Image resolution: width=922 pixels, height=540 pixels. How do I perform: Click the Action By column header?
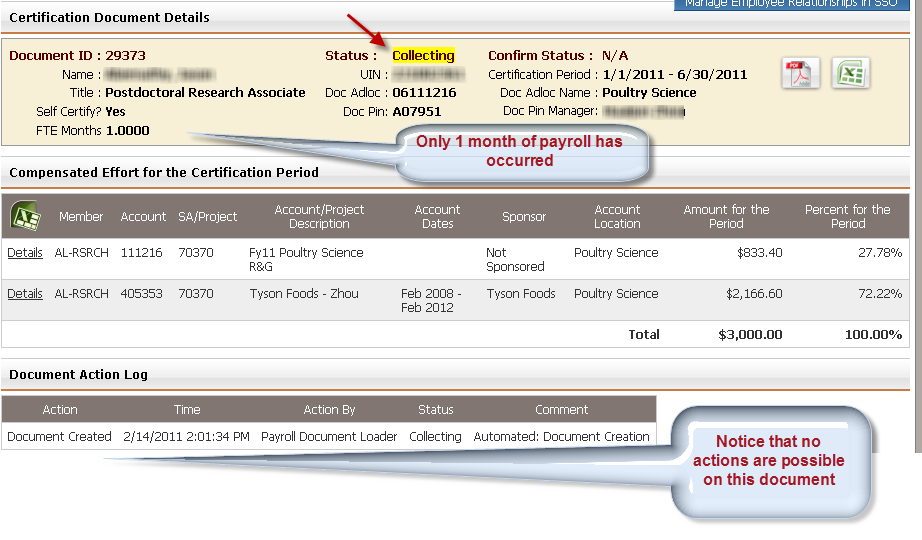point(329,410)
